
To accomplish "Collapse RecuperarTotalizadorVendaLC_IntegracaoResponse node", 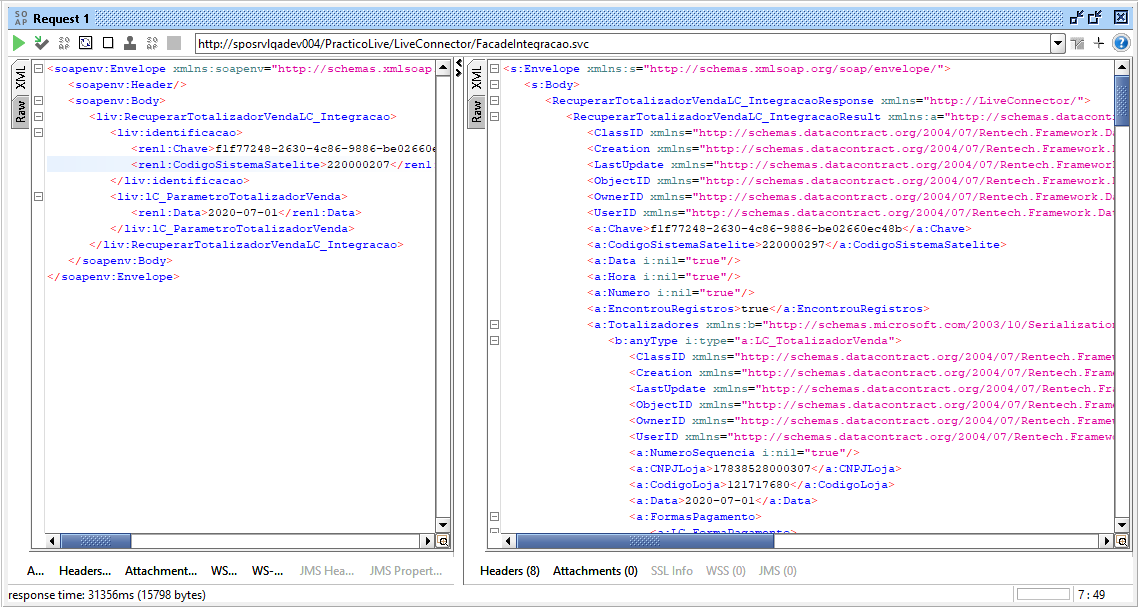I will point(494,101).
